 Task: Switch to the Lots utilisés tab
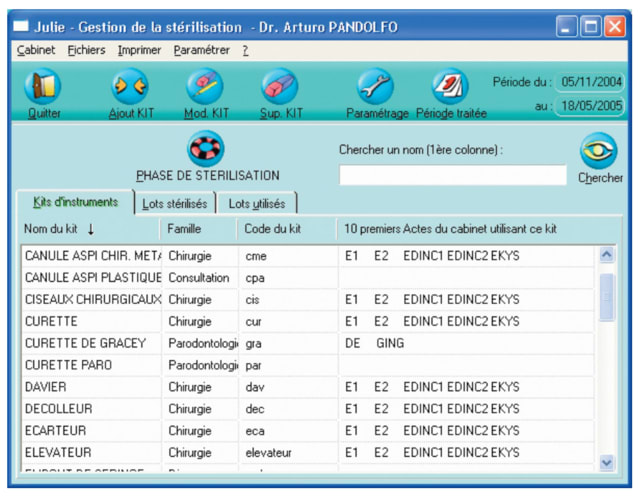pos(256,203)
